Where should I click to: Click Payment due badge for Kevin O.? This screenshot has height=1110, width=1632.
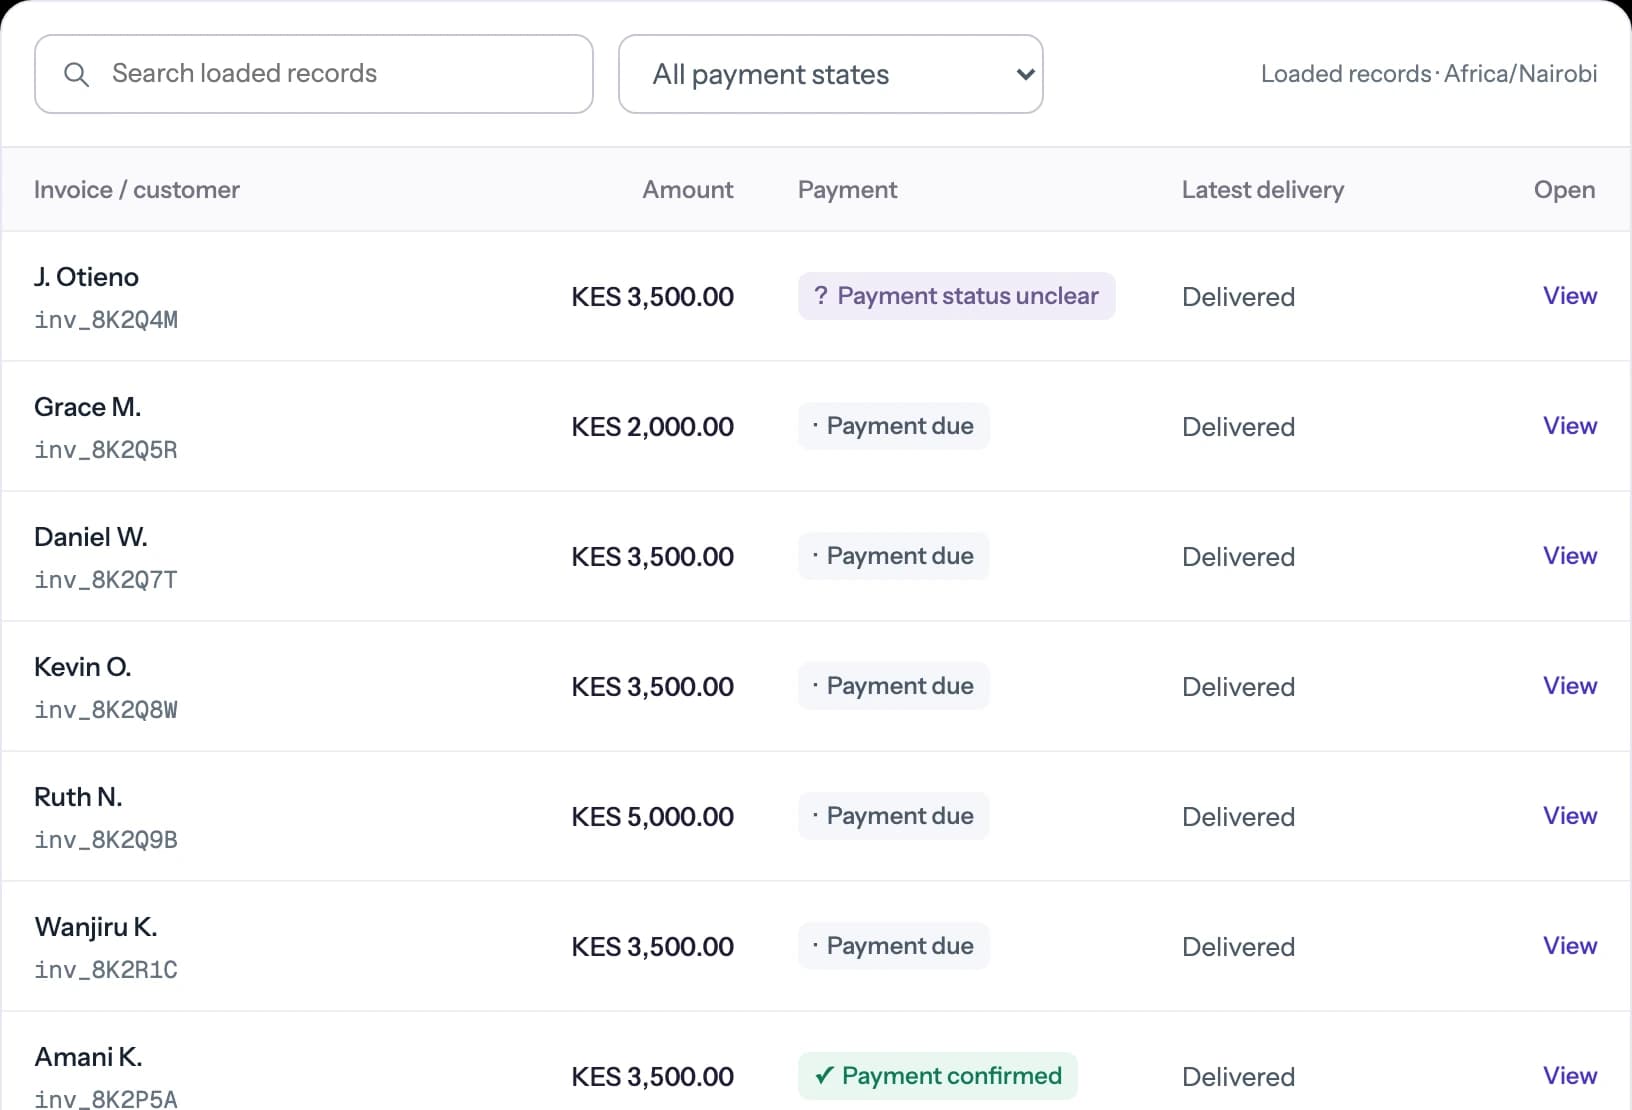[894, 686]
